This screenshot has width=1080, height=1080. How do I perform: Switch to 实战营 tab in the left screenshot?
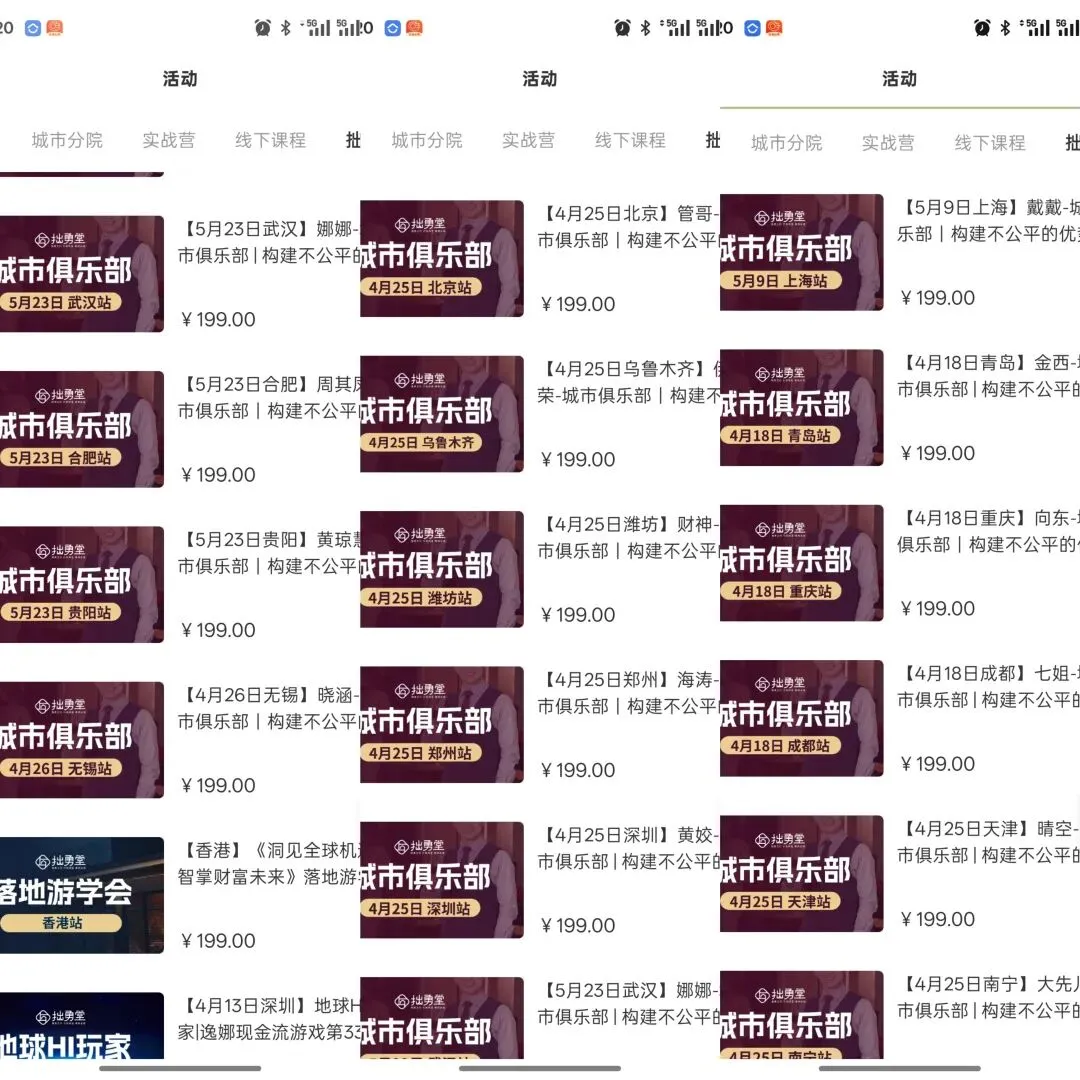169,141
